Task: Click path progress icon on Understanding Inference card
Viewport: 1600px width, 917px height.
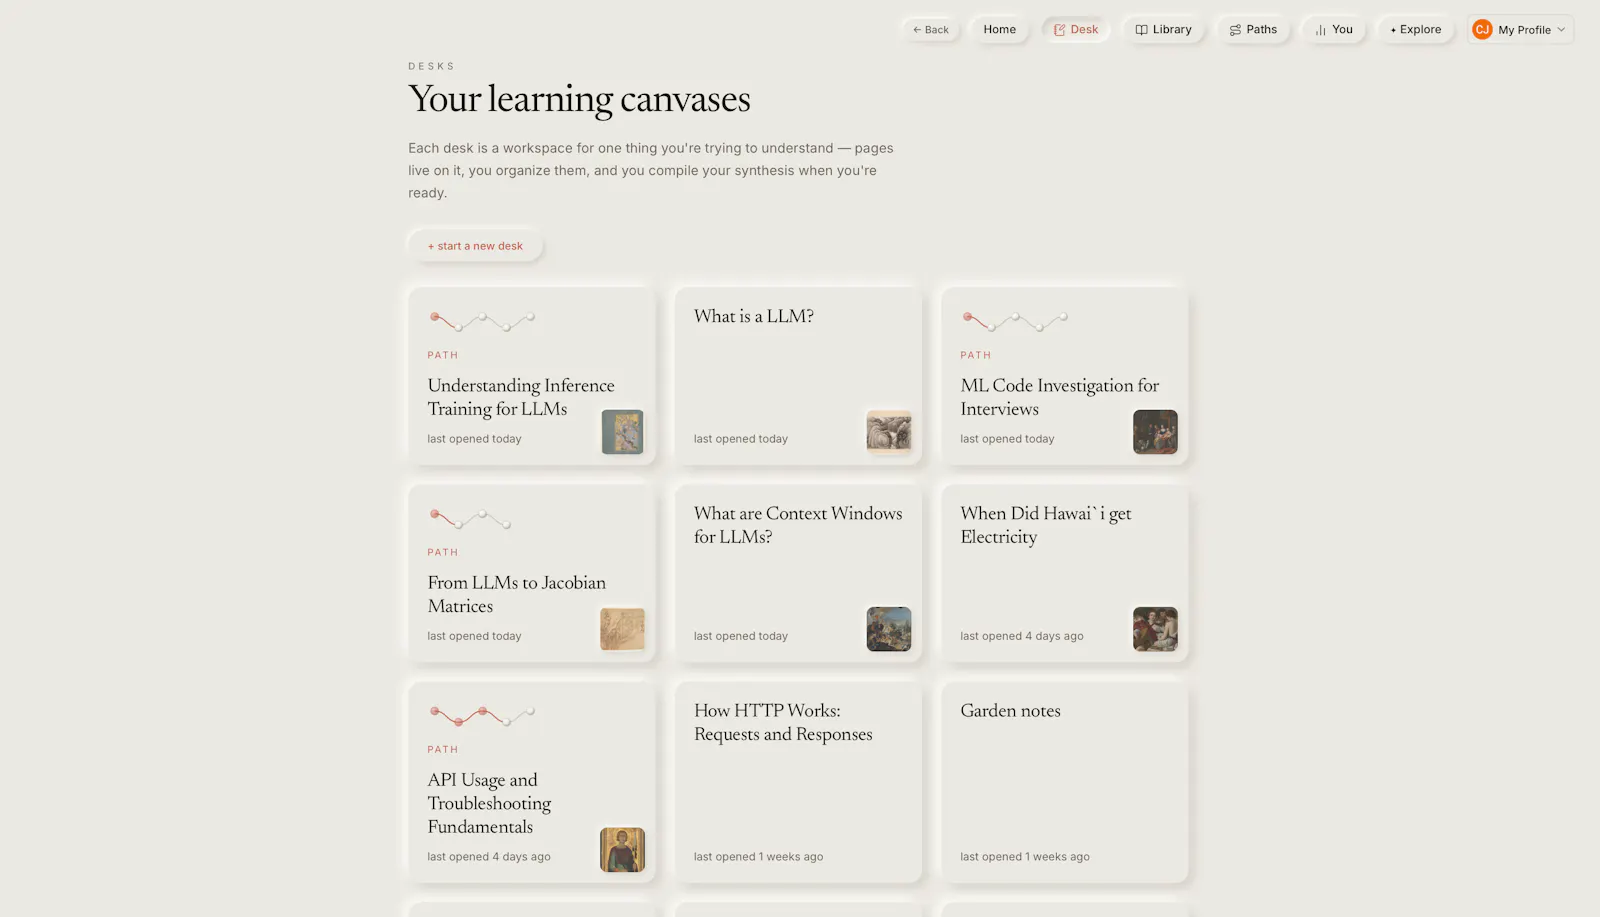Action: click(x=482, y=321)
